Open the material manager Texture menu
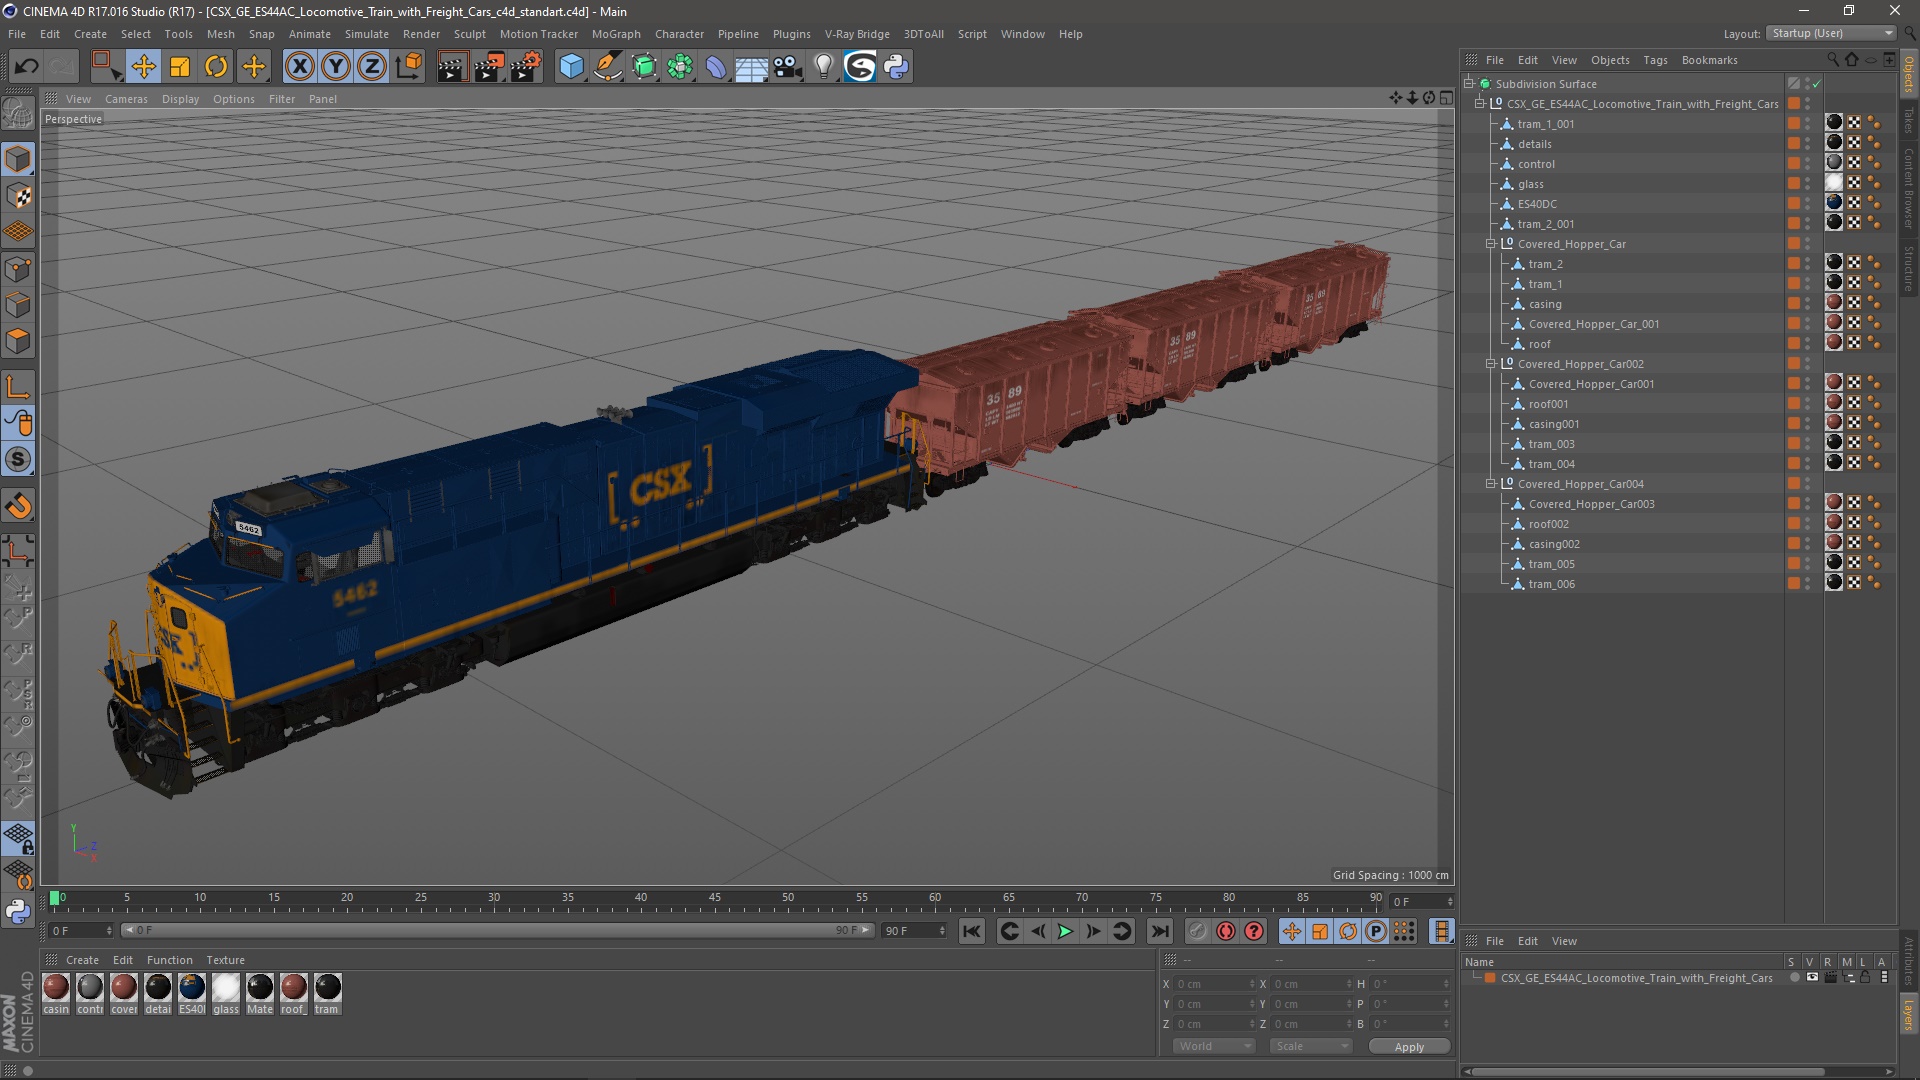Viewport: 1920px width, 1080px height. pos(225,960)
